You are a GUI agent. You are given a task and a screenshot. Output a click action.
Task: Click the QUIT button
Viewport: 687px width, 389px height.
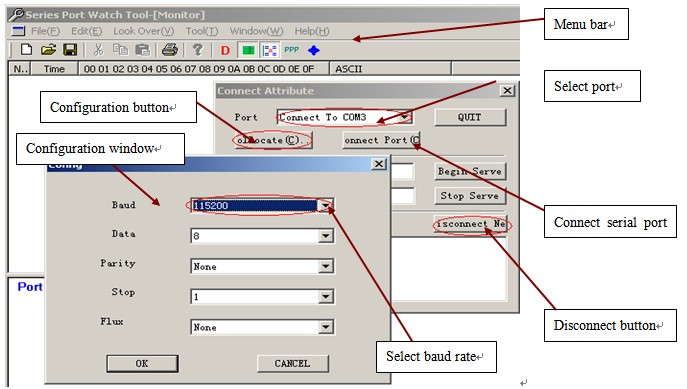470,117
